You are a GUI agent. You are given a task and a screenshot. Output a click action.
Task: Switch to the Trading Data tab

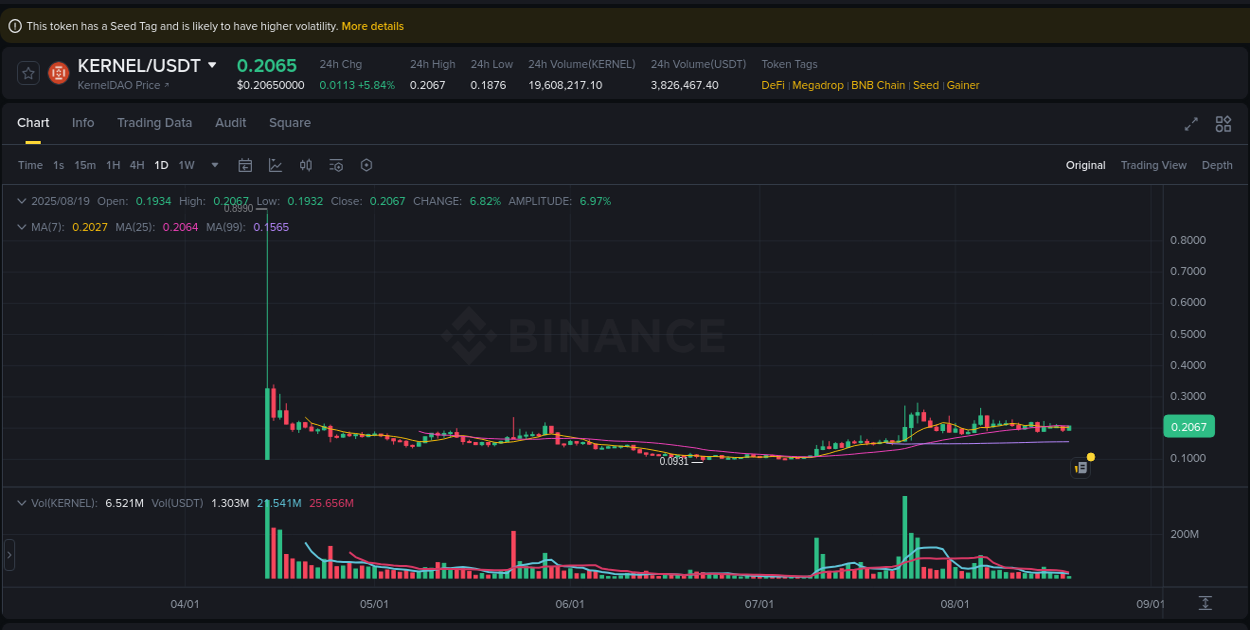pos(155,123)
